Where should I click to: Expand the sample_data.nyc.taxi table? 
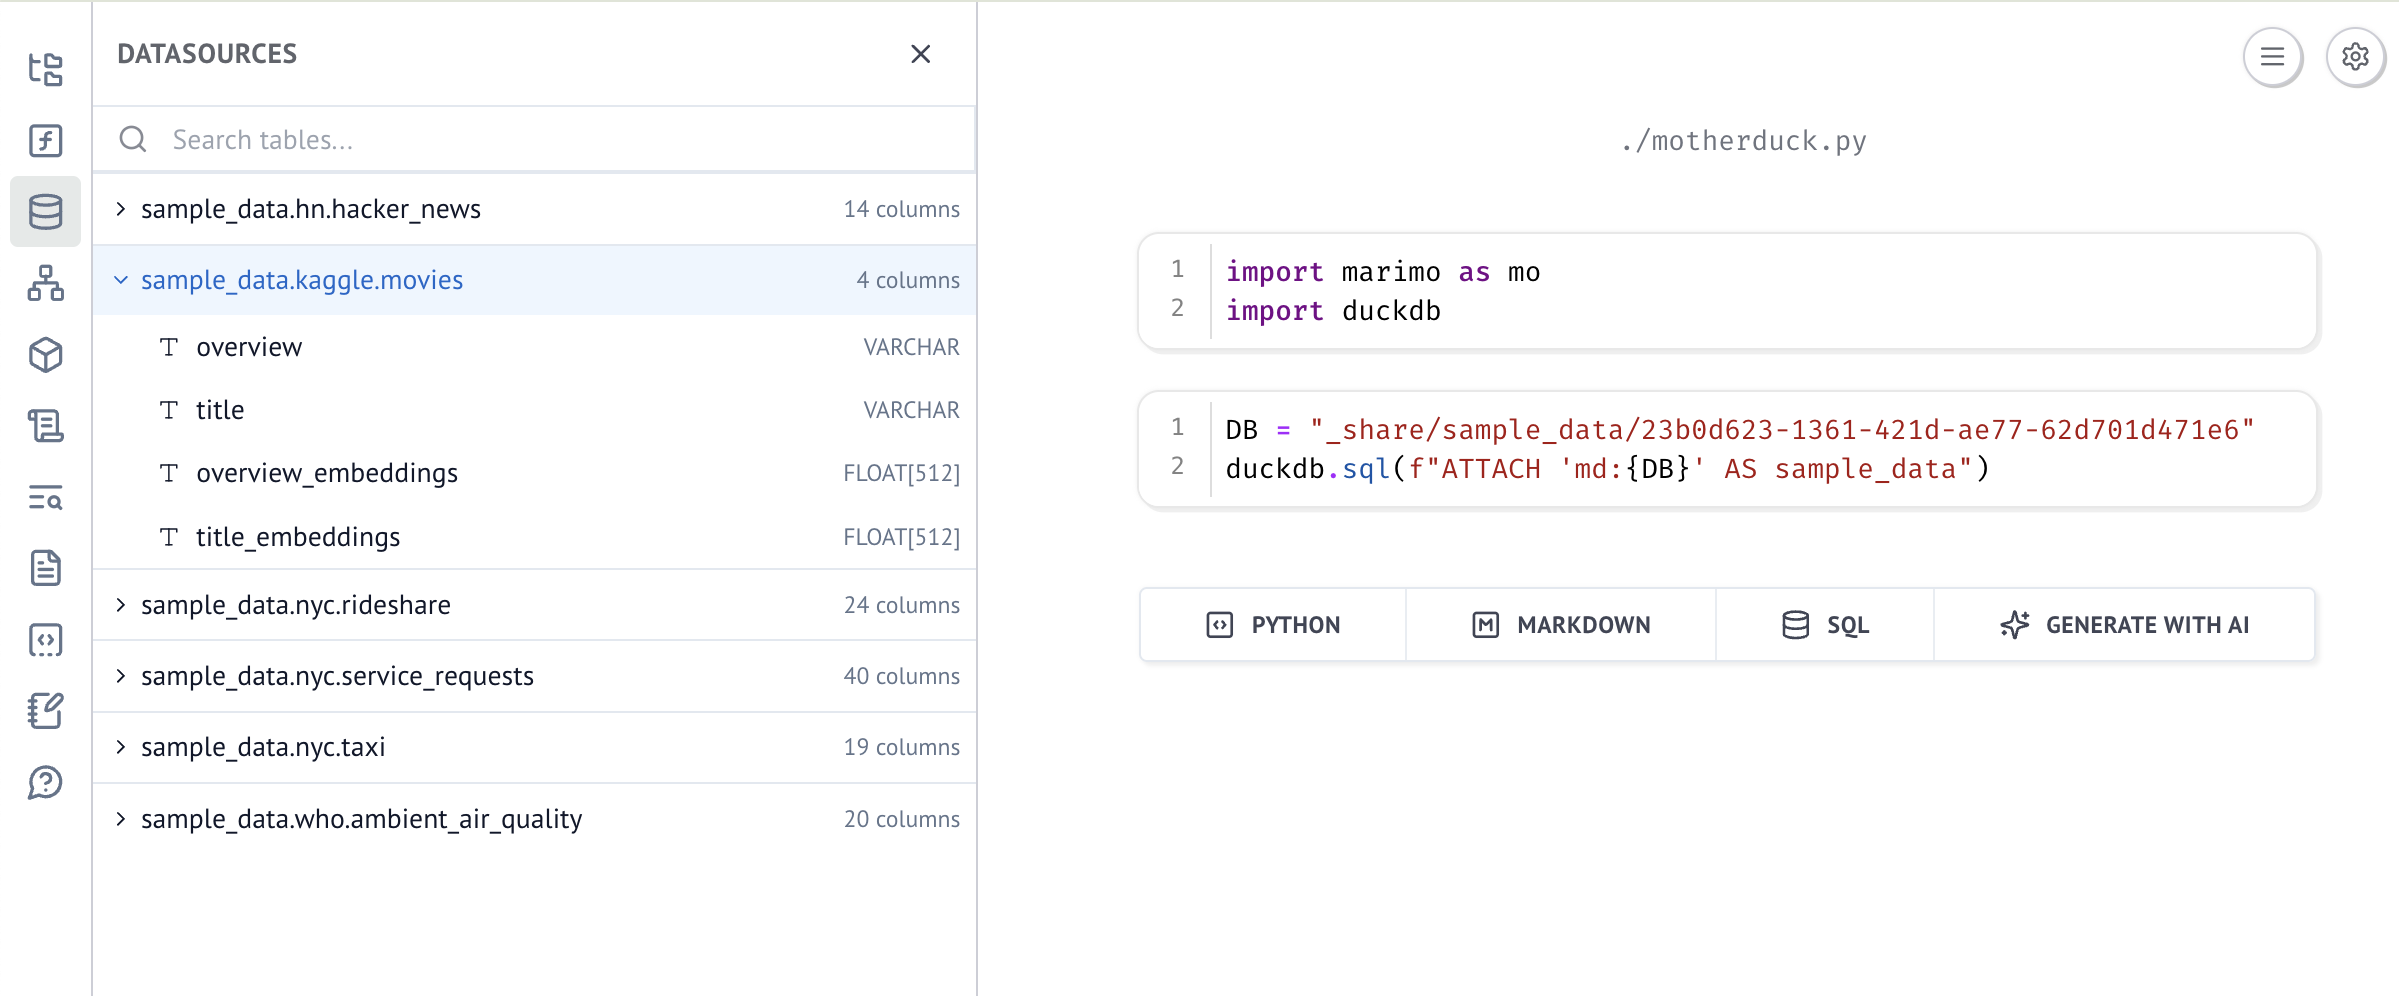tap(262, 747)
